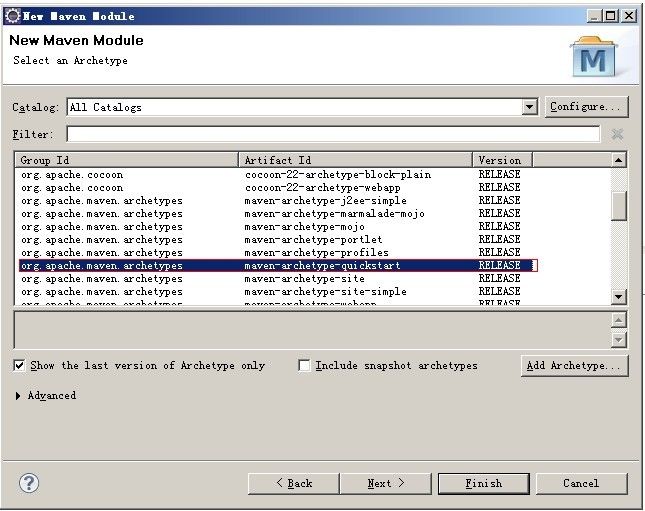Click RELEASE version of maven-archetype-portlet
Viewport: 645px width, 511px height.
pyautogui.click(x=499, y=239)
